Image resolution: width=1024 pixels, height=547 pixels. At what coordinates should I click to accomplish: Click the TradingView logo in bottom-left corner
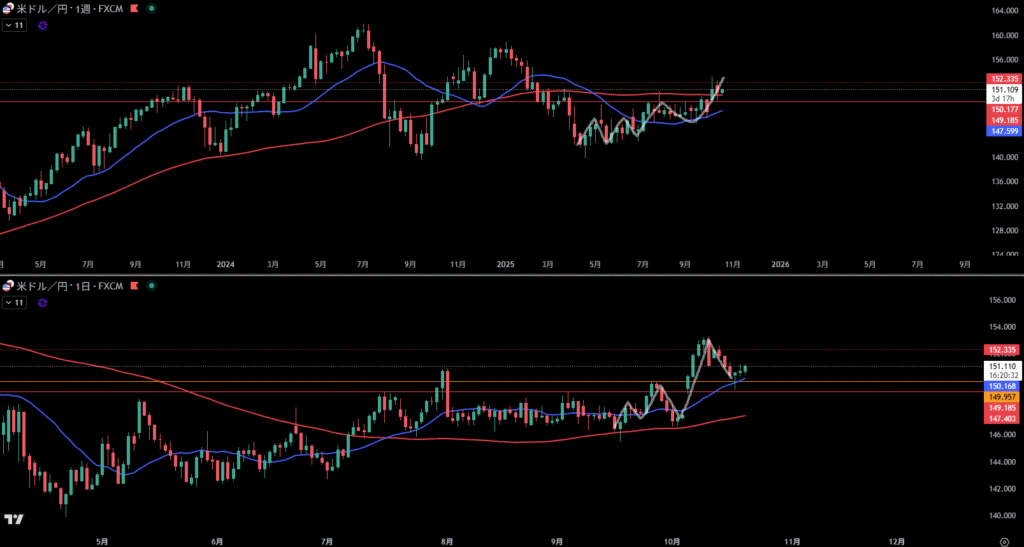[13, 519]
